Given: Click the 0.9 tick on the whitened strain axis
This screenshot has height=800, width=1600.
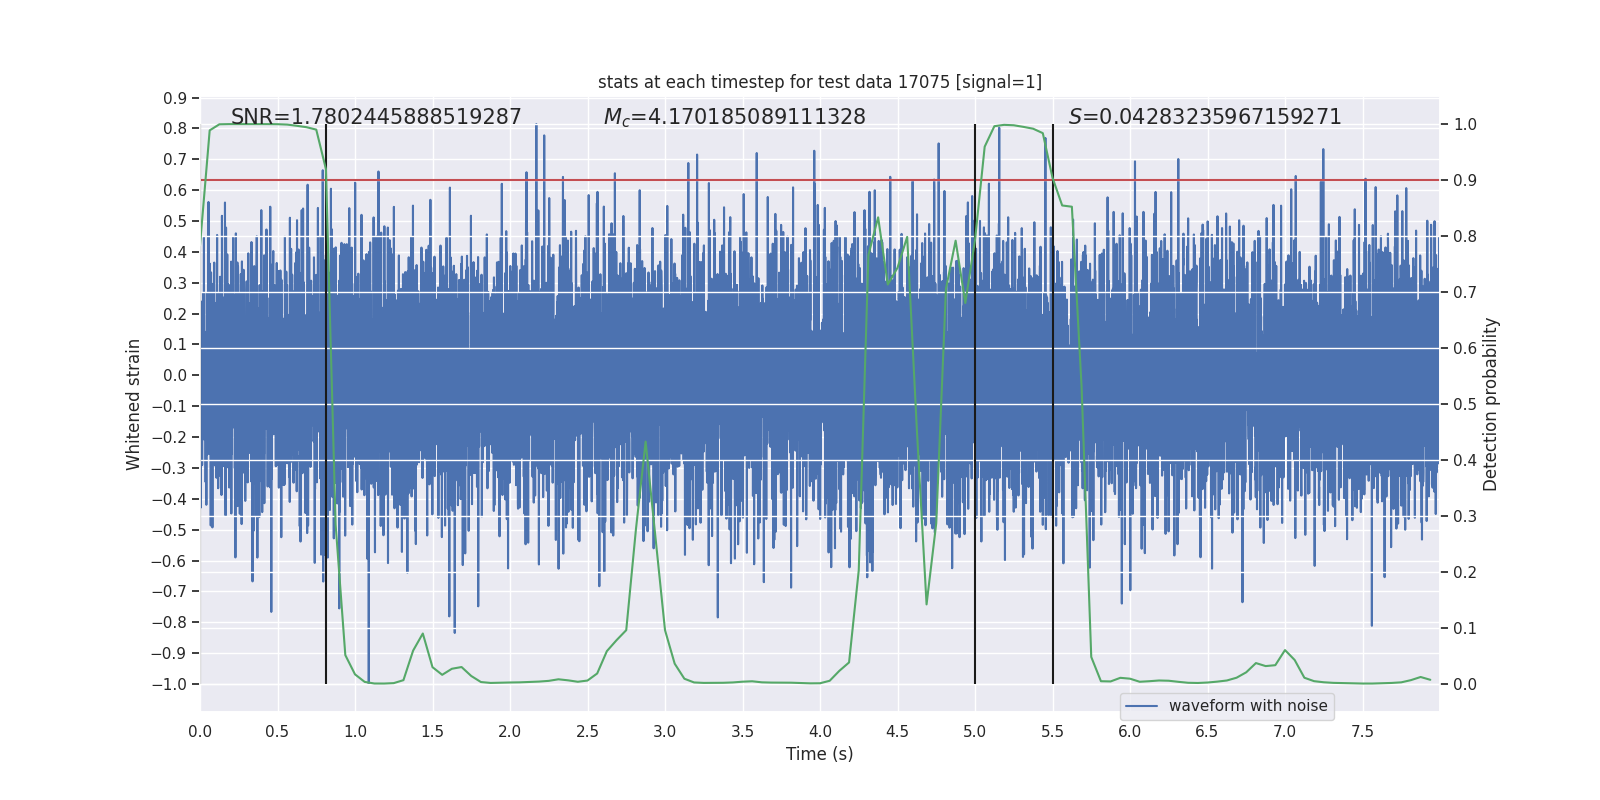Looking at the screenshot, I should (175, 98).
